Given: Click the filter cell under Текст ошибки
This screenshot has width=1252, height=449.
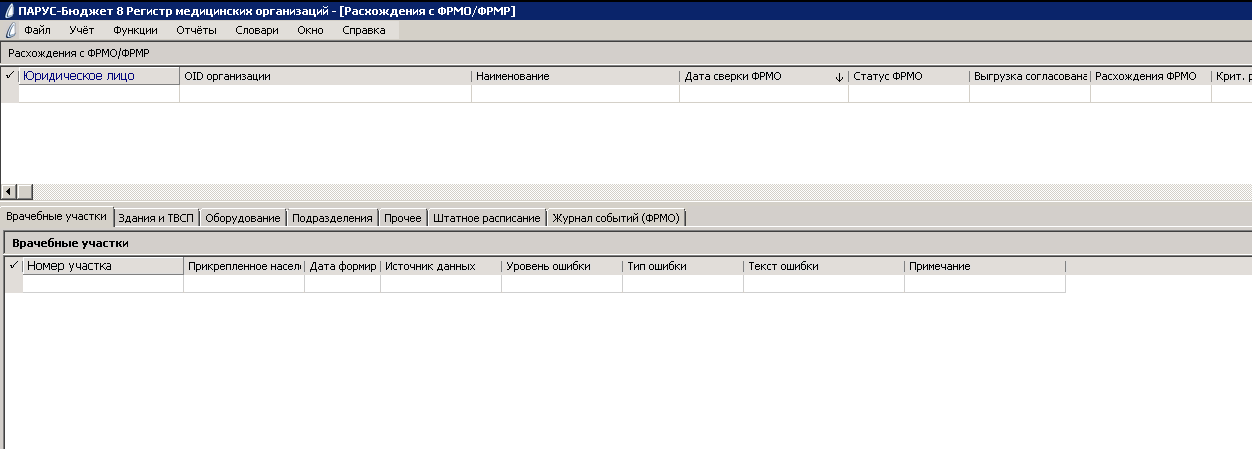Looking at the screenshot, I should (x=823, y=284).
